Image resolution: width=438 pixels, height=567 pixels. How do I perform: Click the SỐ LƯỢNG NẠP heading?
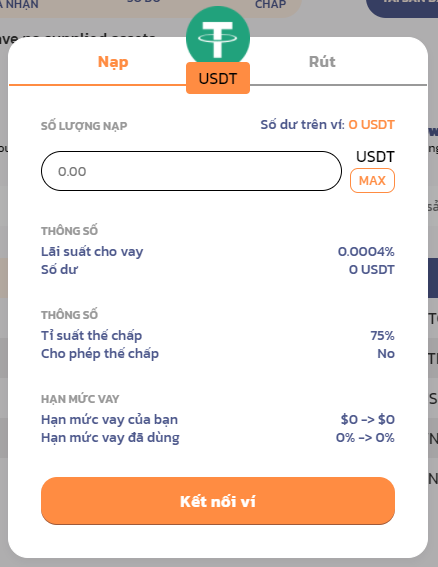(84, 126)
